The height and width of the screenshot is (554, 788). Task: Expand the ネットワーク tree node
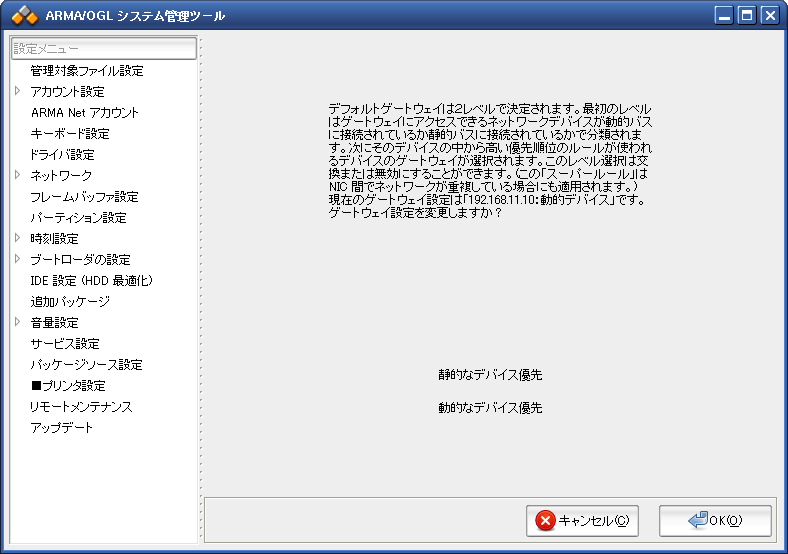pyautogui.click(x=17, y=175)
